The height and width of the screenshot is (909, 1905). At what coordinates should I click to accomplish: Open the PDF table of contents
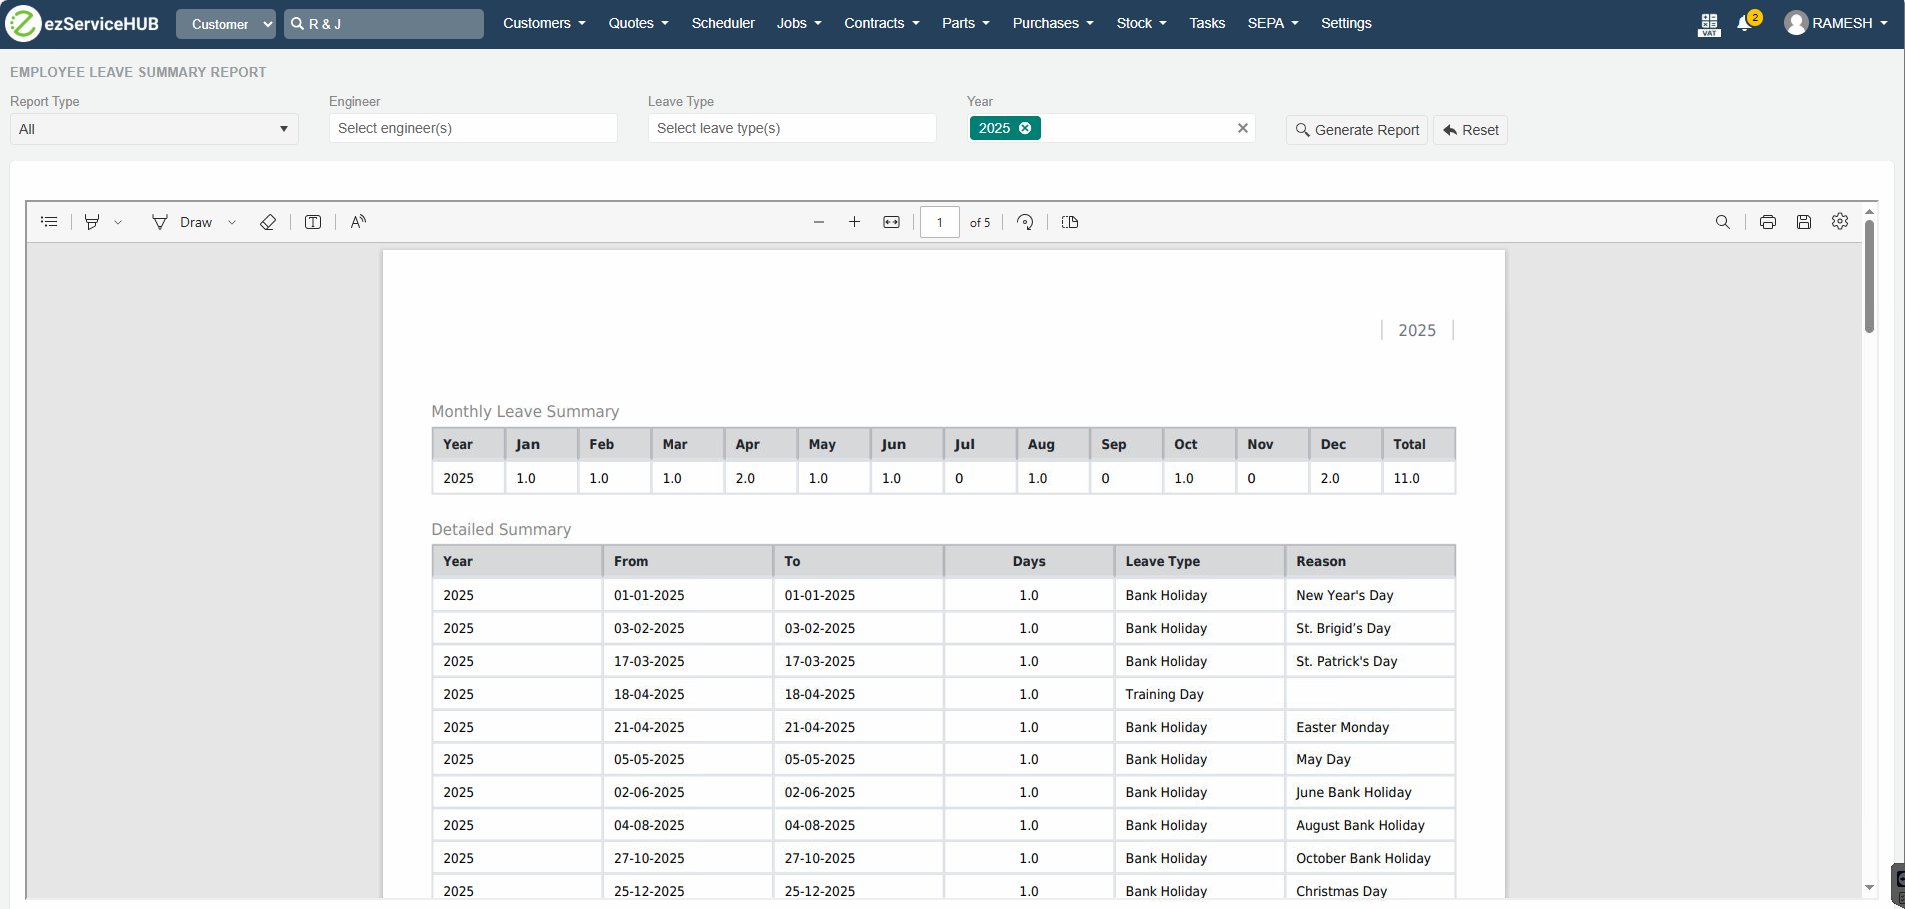pos(49,222)
